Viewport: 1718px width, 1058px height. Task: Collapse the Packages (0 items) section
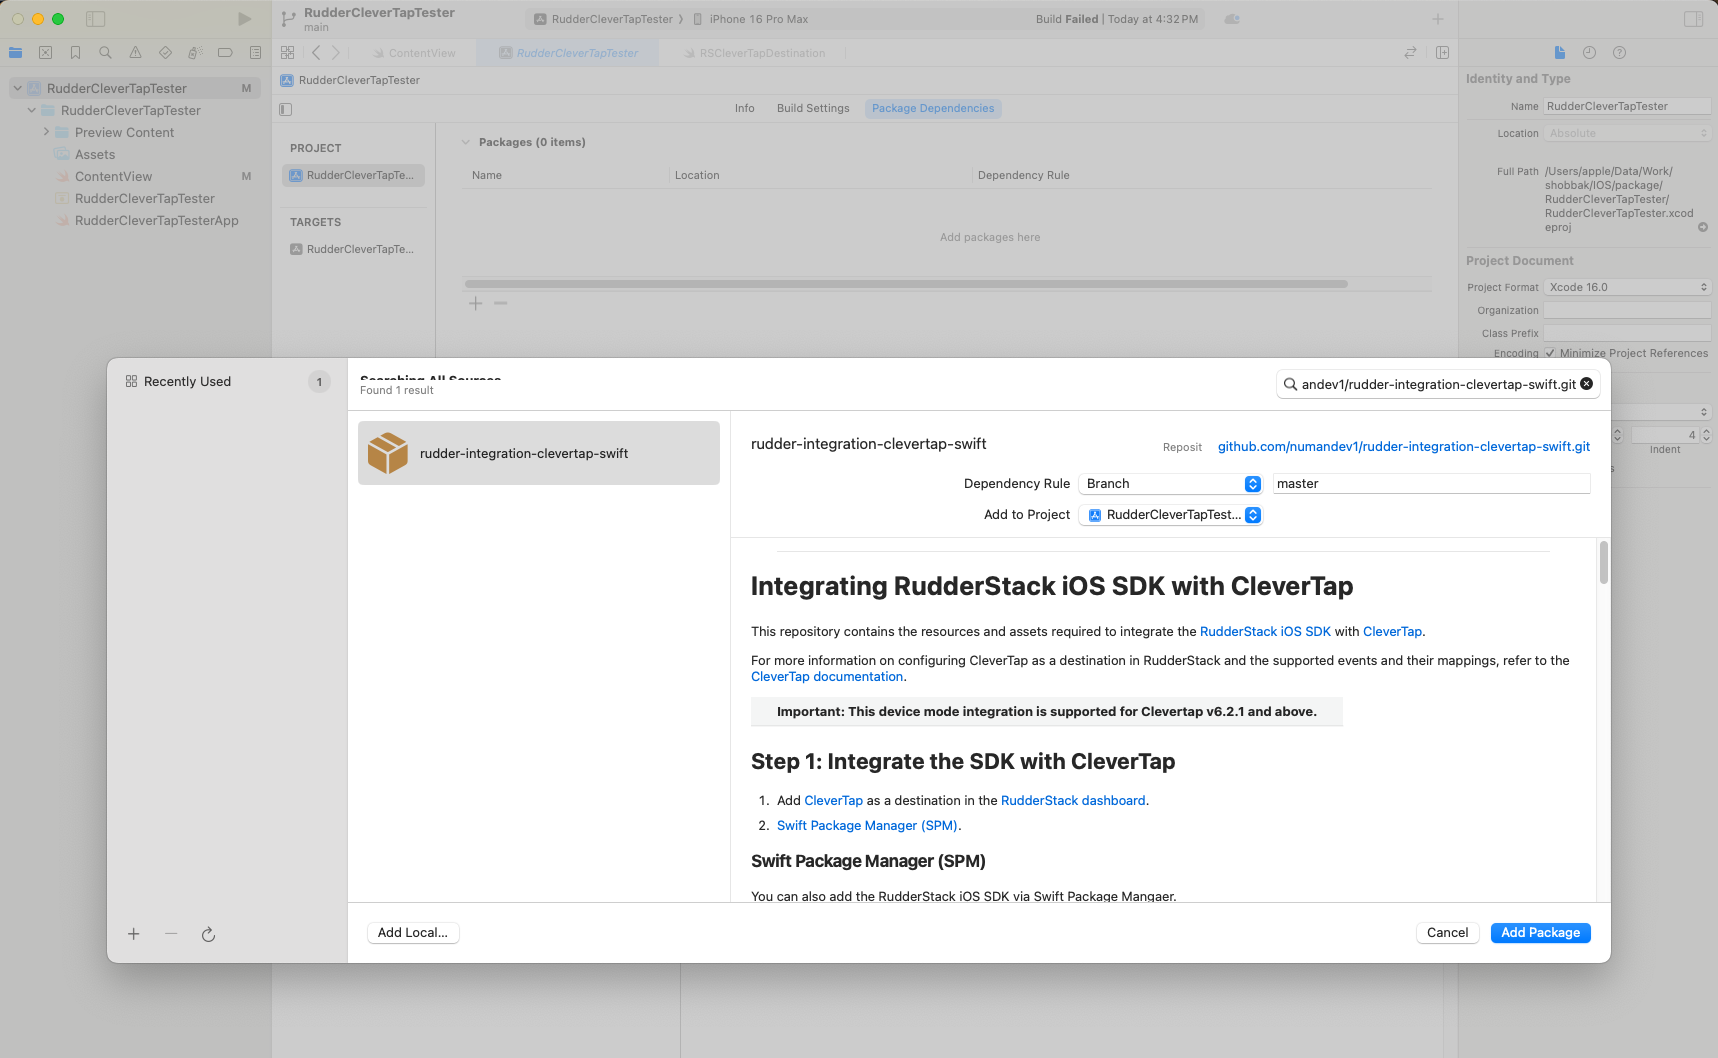465,142
